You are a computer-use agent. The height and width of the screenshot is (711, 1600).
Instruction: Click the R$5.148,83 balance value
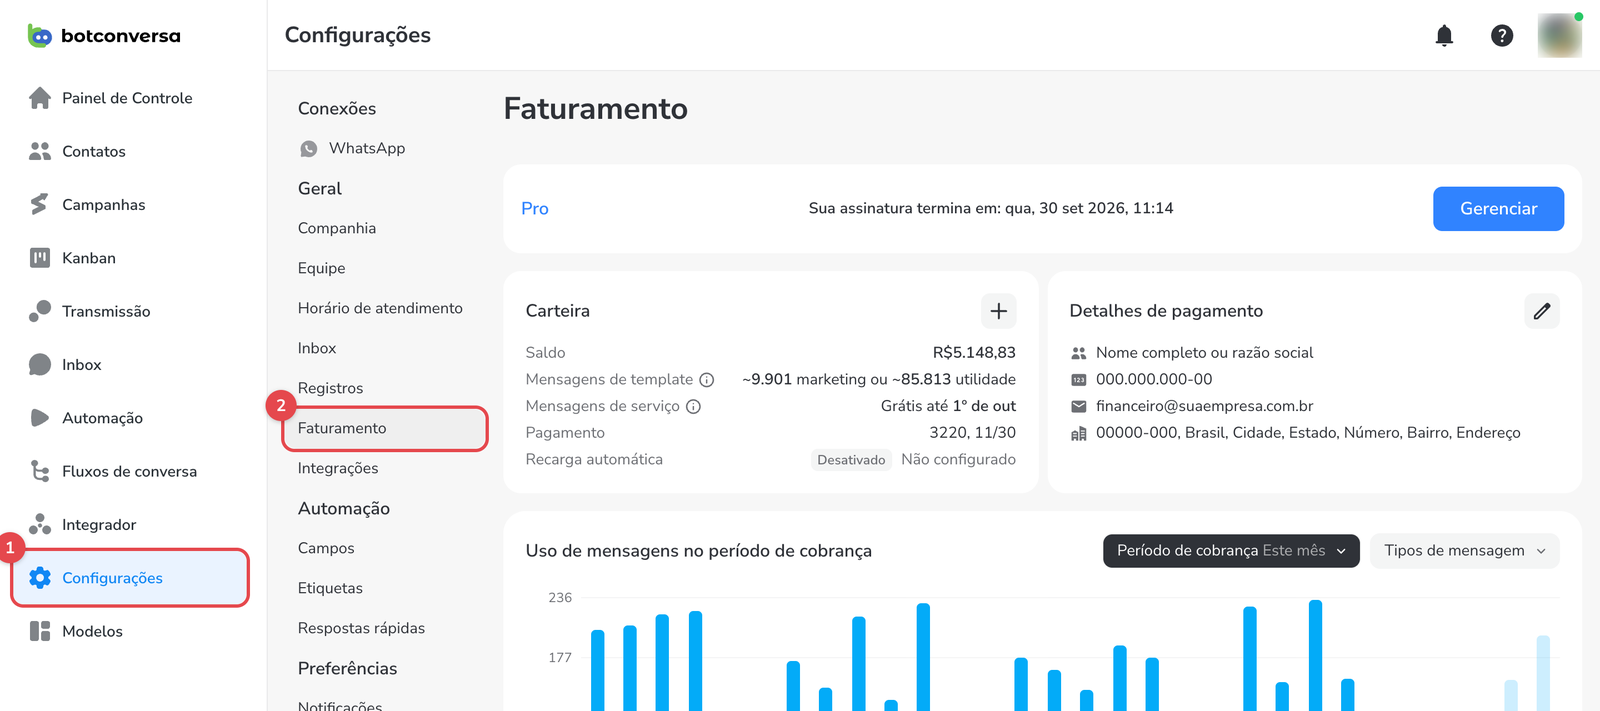click(974, 353)
